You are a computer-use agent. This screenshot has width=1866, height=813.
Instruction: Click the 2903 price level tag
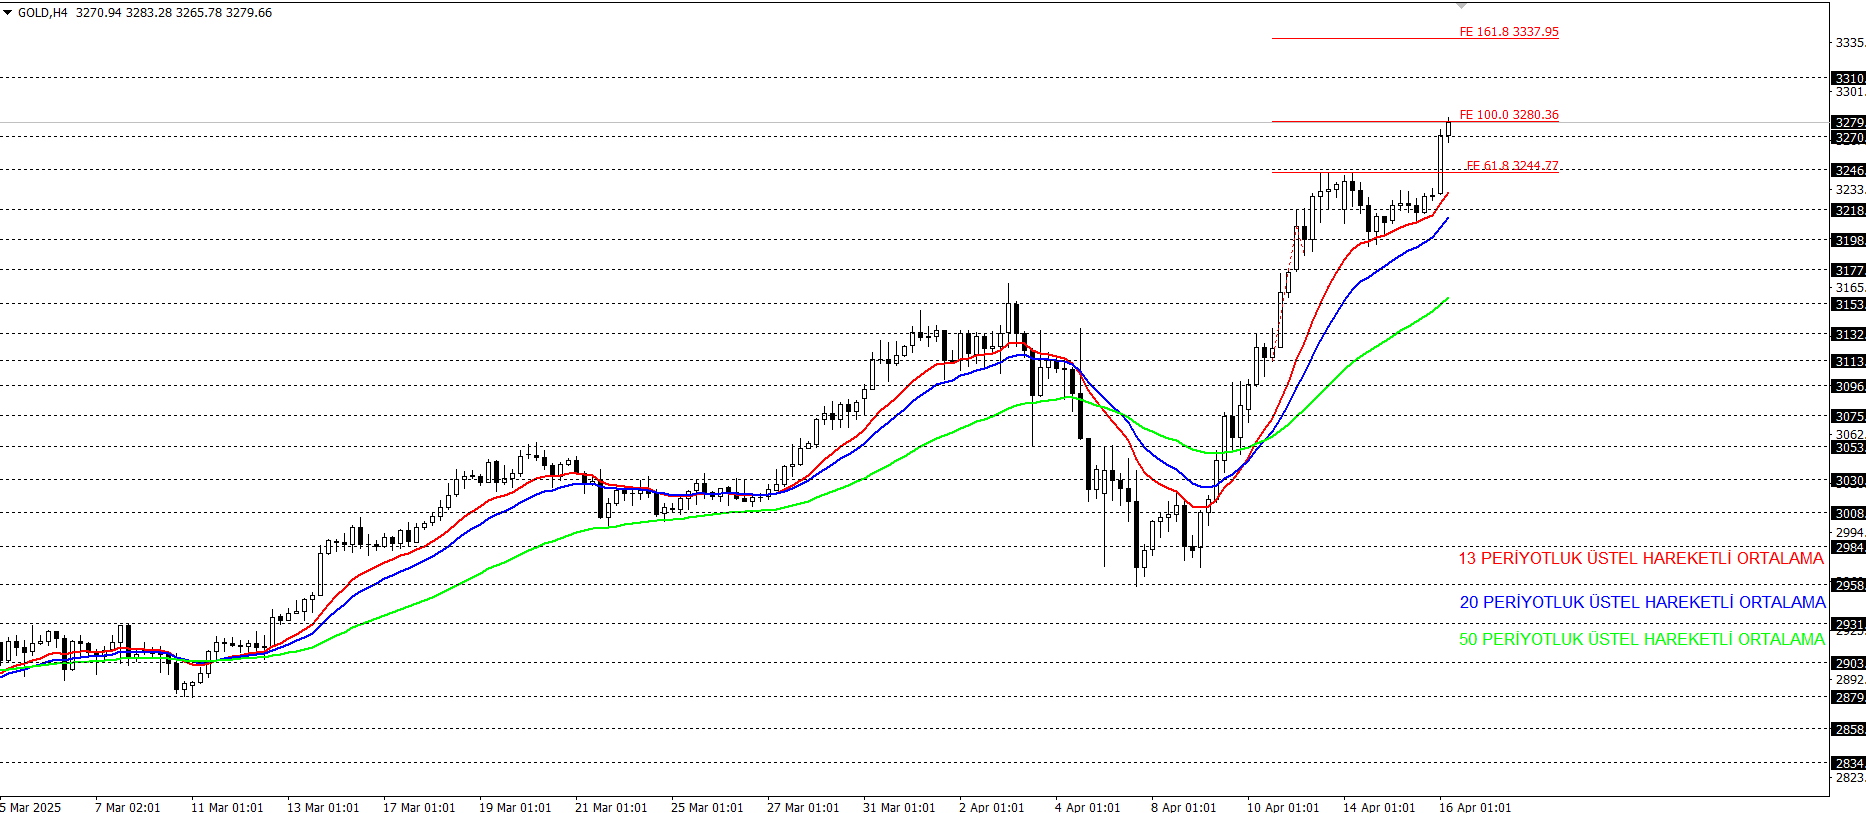coord(1848,663)
